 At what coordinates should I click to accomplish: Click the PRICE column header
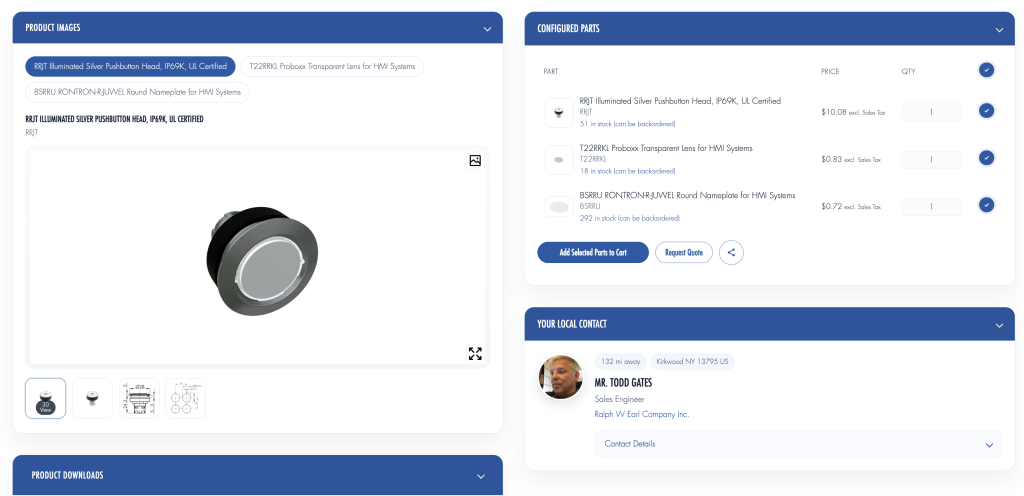(830, 71)
